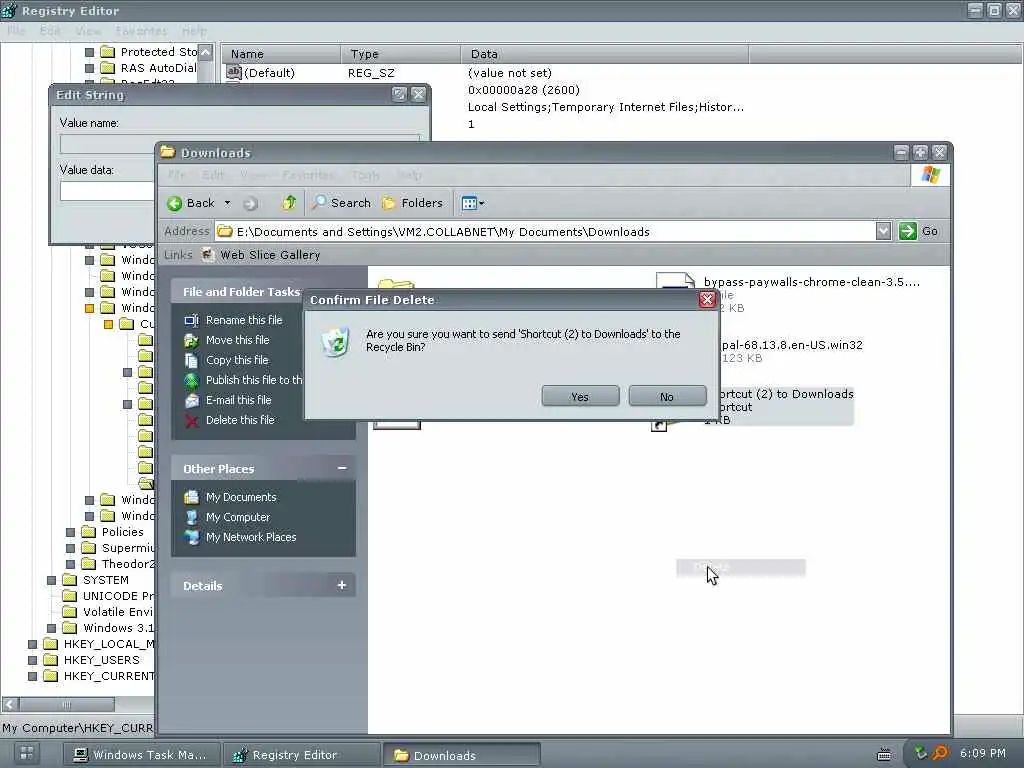Click the Name column header in Registry Editor
The width and height of the screenshot is (1024, 768).
pos(281,54)
